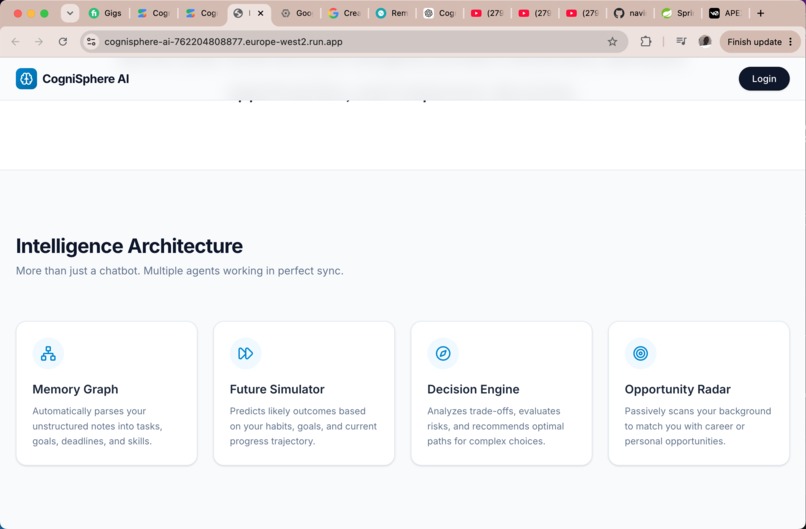Go forward with the browser forward arrow
The height and width of the screenshot is (529, 806).
click(39, 42)
